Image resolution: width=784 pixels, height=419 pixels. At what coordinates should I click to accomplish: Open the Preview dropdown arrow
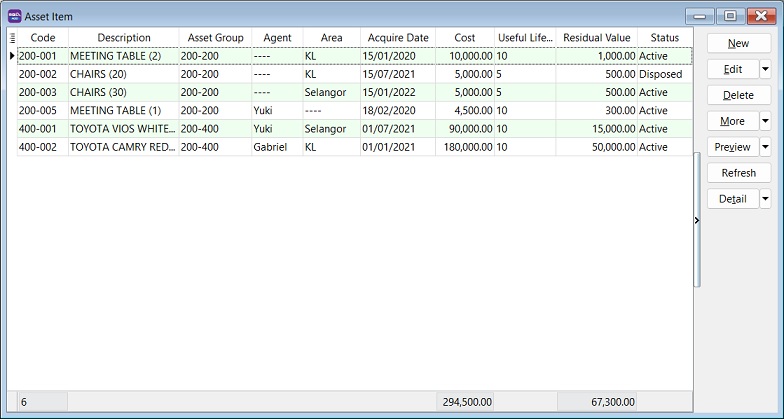[765, 147]
